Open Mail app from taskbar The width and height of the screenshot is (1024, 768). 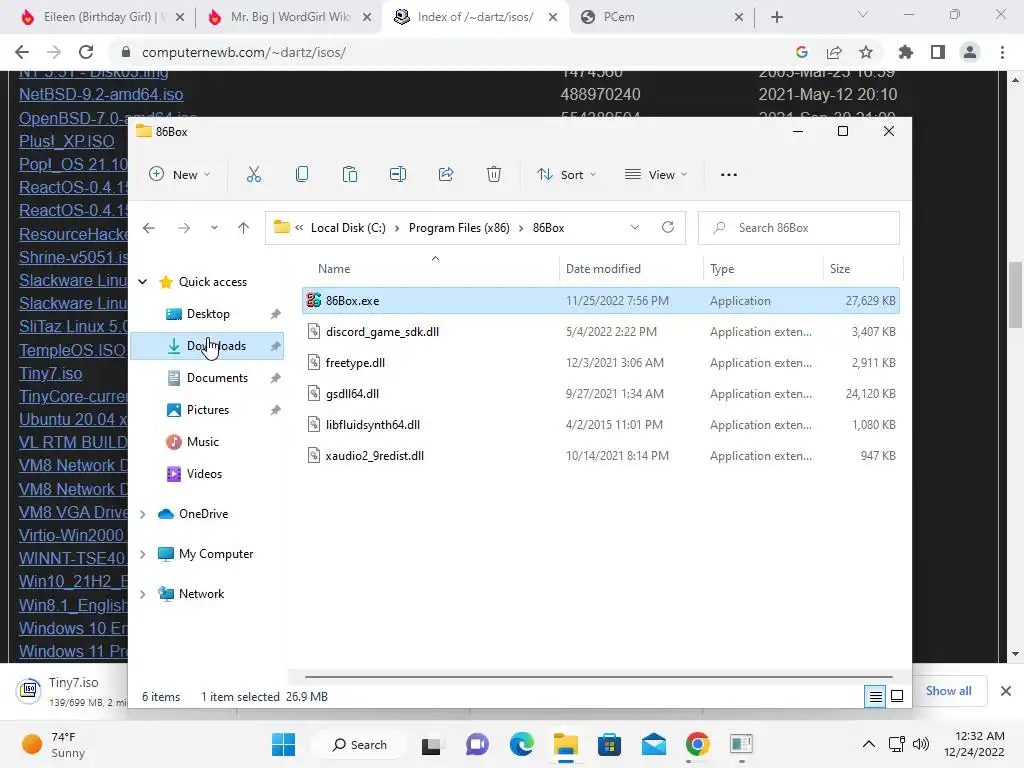pos(654,744)
